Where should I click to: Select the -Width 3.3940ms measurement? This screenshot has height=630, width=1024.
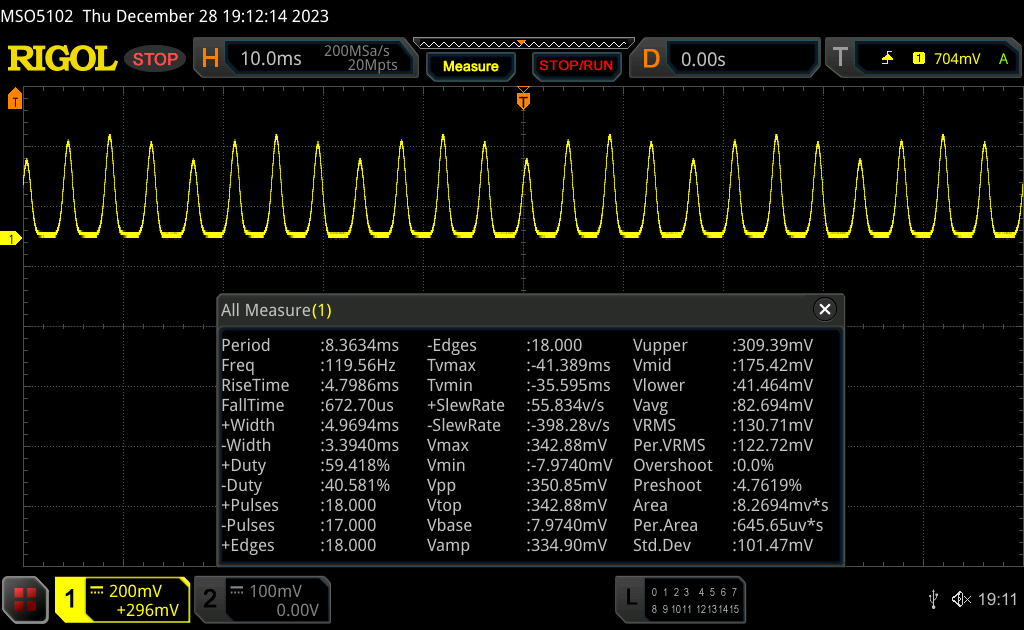point(310,445)
